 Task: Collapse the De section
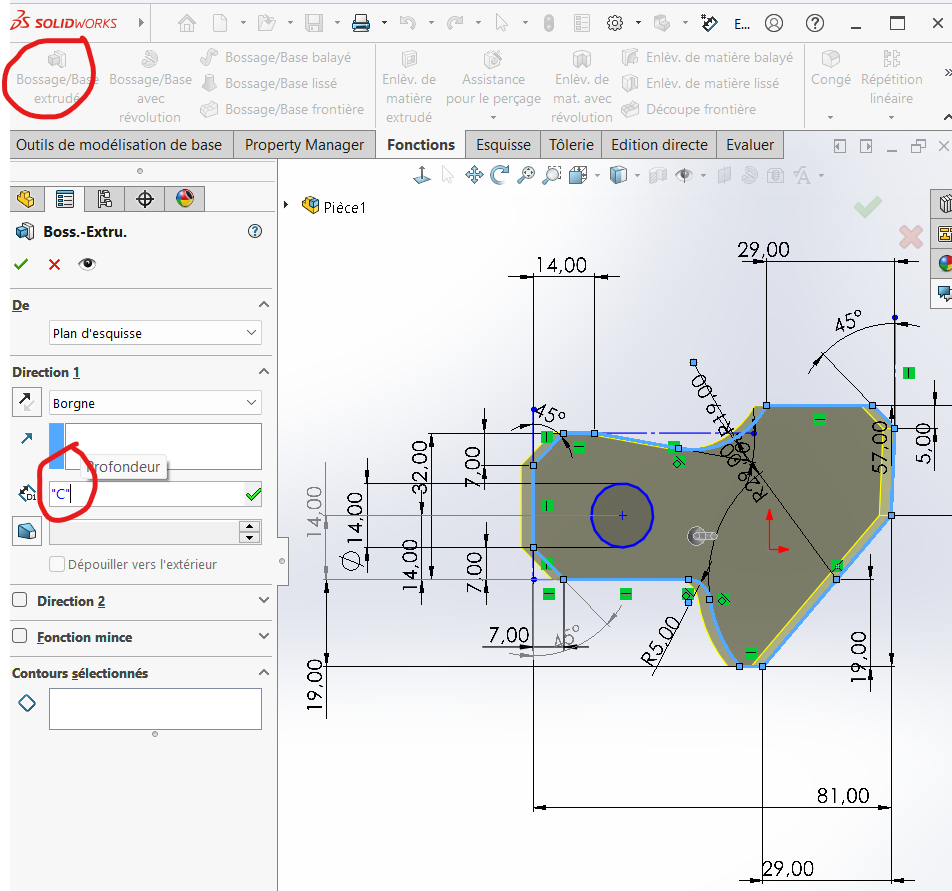tap(264, 305)
